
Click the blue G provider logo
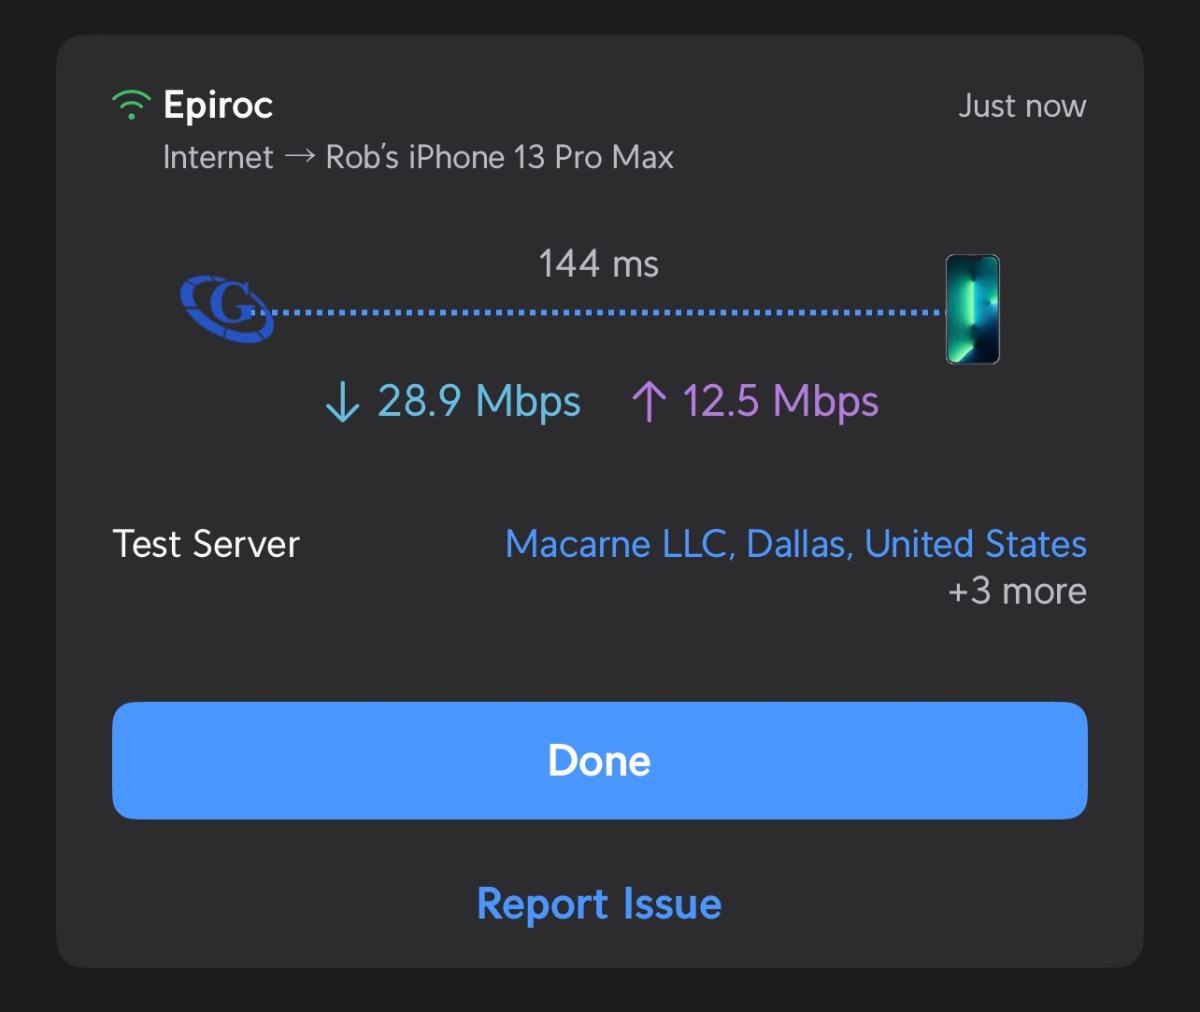click(226, 309)
